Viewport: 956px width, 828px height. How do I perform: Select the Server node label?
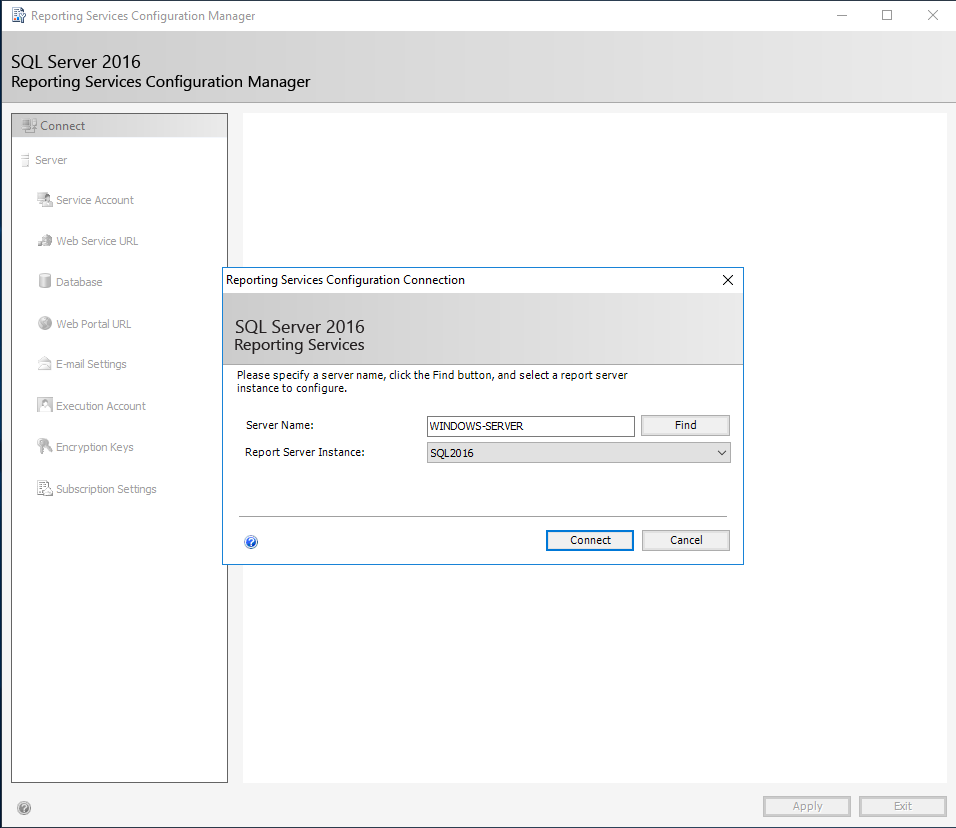[x=51, y=160]
